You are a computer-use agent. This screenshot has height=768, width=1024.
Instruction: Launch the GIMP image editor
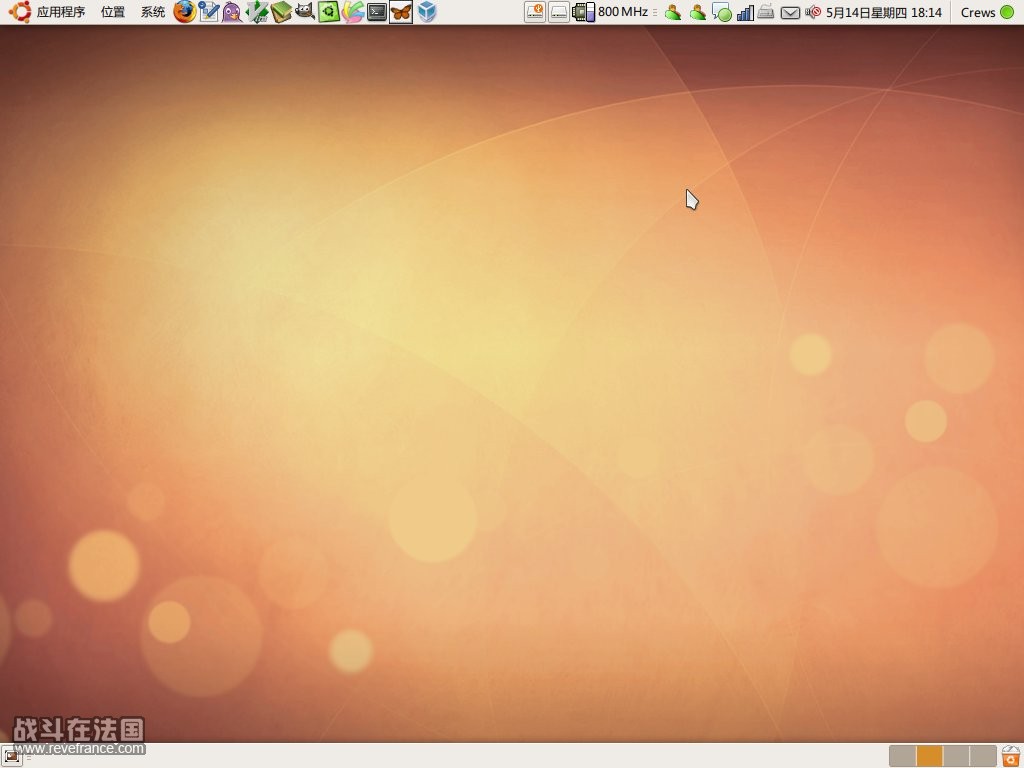(x=305, y=11)
